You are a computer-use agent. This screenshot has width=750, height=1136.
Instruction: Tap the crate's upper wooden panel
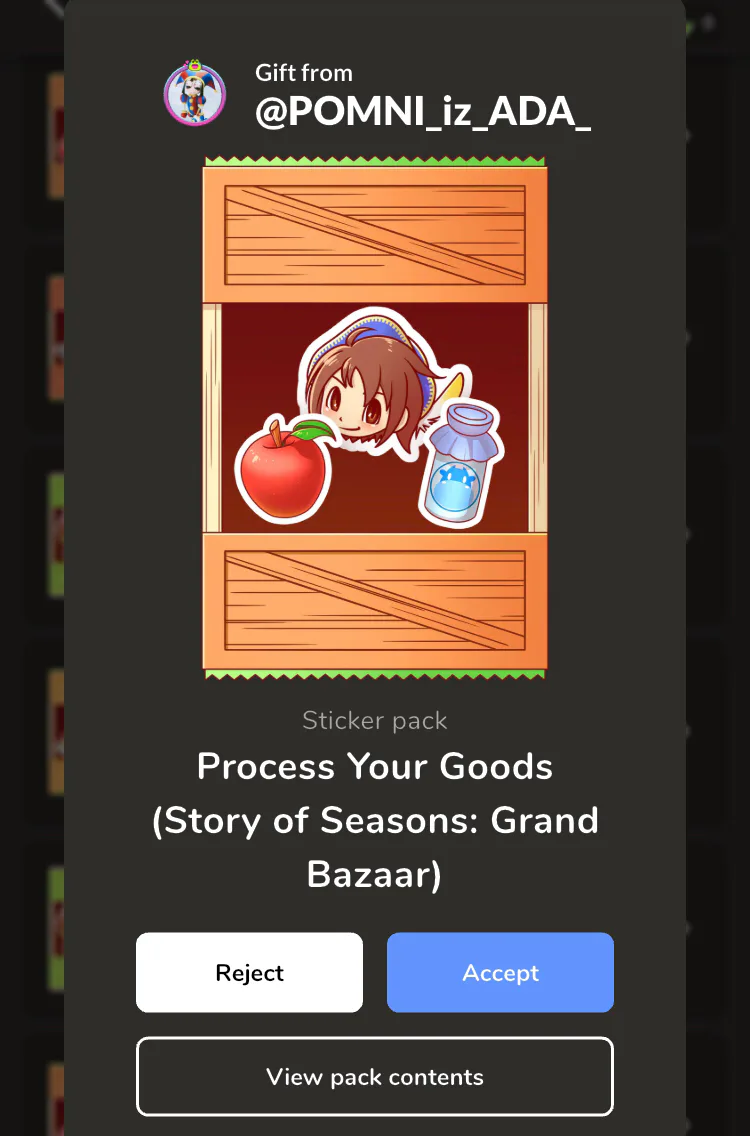coord(375,235)
